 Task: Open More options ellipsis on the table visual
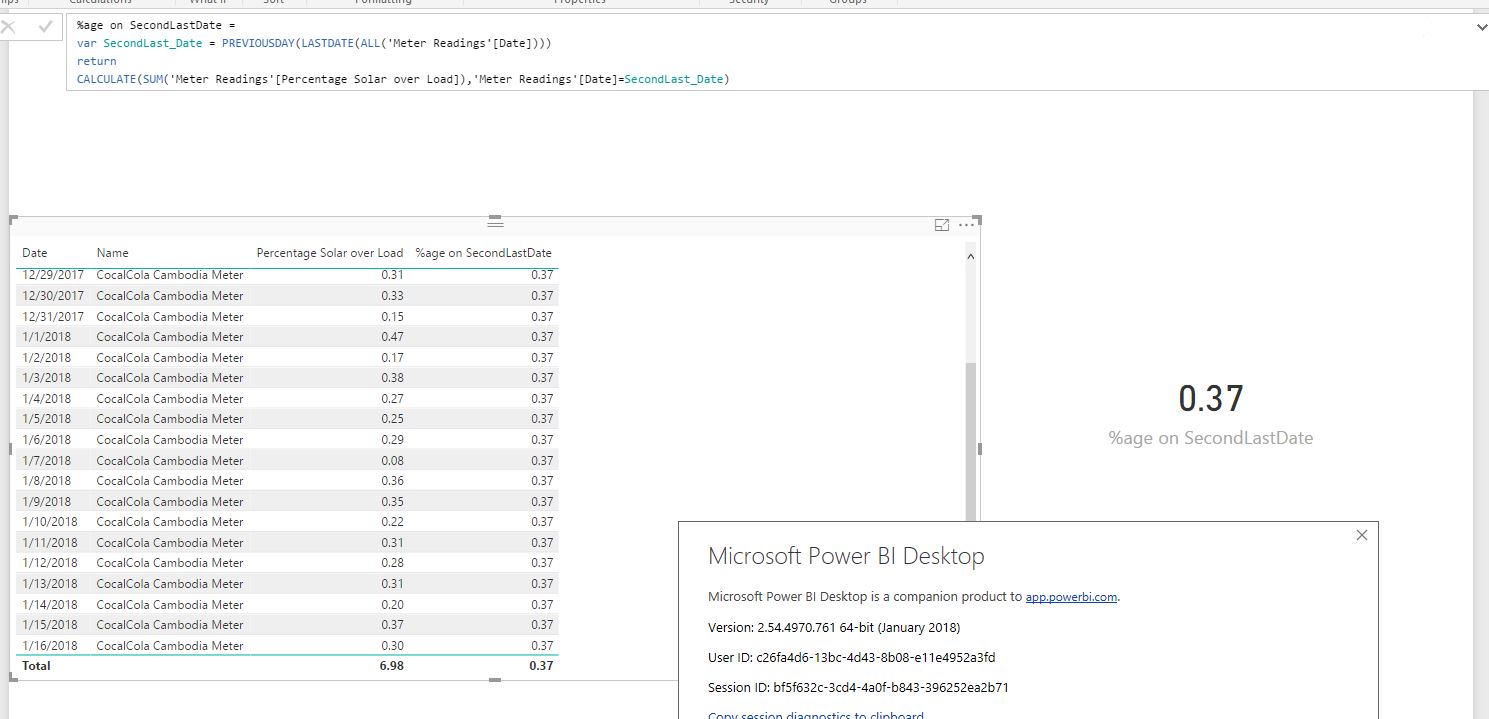click(966, 225)
